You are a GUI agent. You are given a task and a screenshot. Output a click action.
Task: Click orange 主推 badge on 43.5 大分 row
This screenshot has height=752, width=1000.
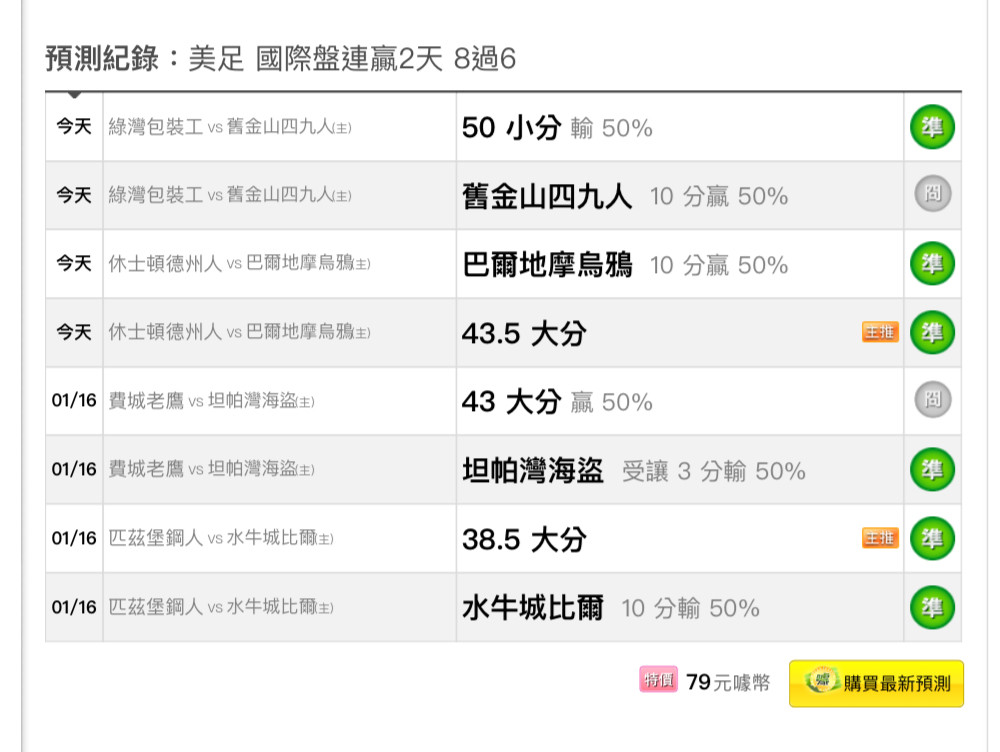tap(880, 332)
